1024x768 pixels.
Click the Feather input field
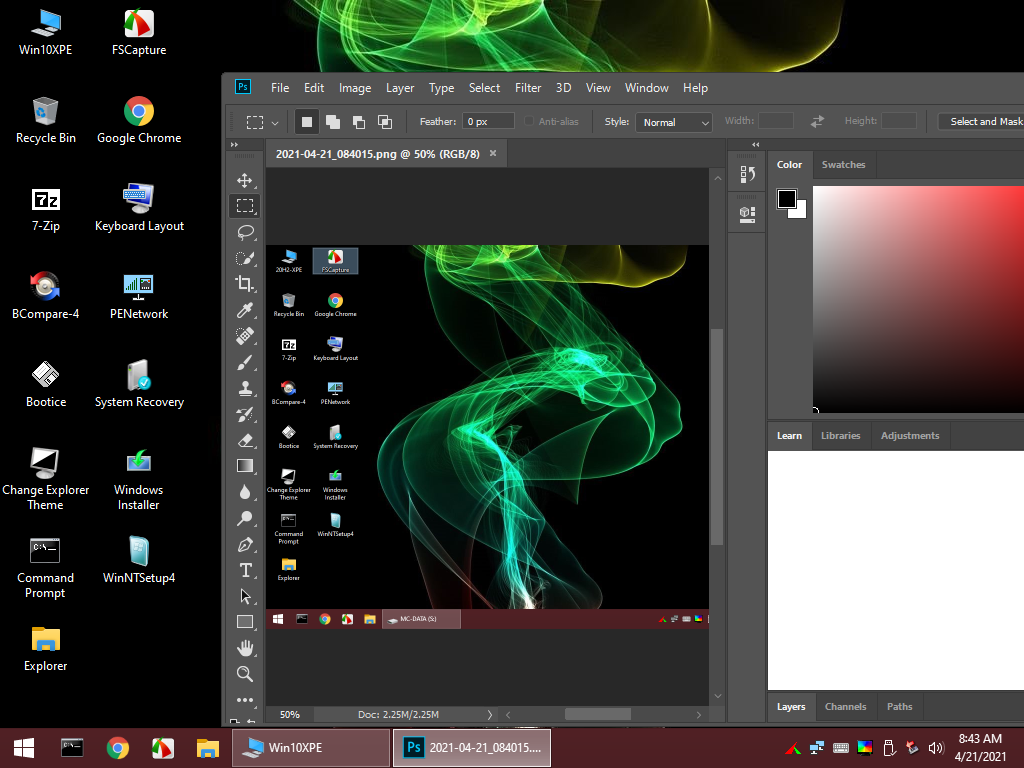pos(488,121)
